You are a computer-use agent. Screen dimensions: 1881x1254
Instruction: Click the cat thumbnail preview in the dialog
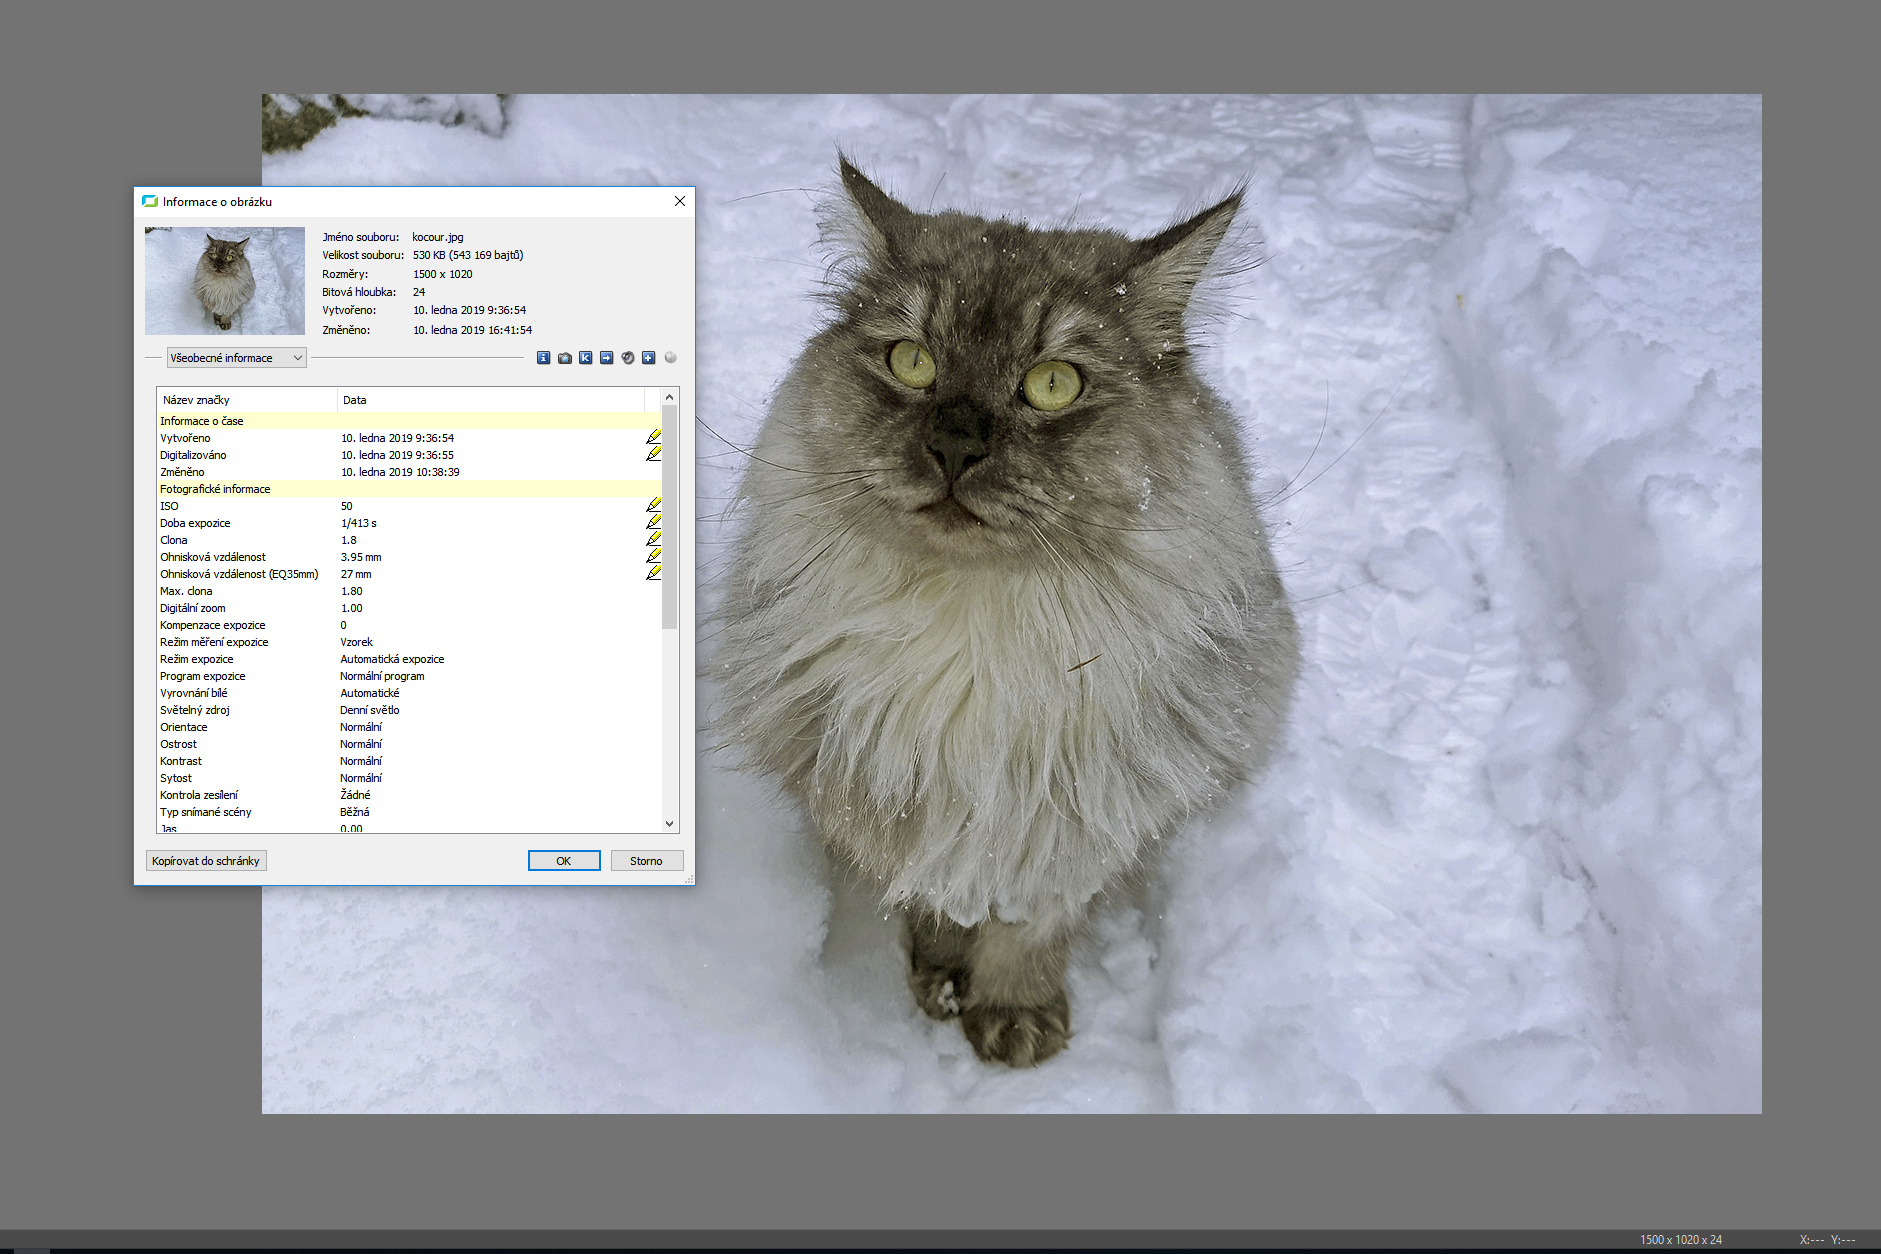click(x=225, y=281)
